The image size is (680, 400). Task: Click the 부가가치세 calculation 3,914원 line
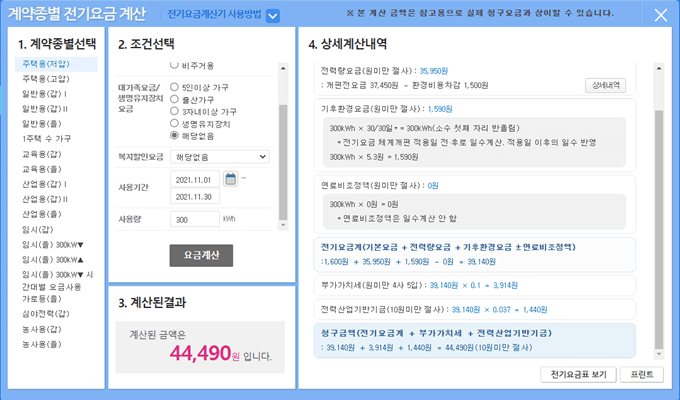point(474,285)
